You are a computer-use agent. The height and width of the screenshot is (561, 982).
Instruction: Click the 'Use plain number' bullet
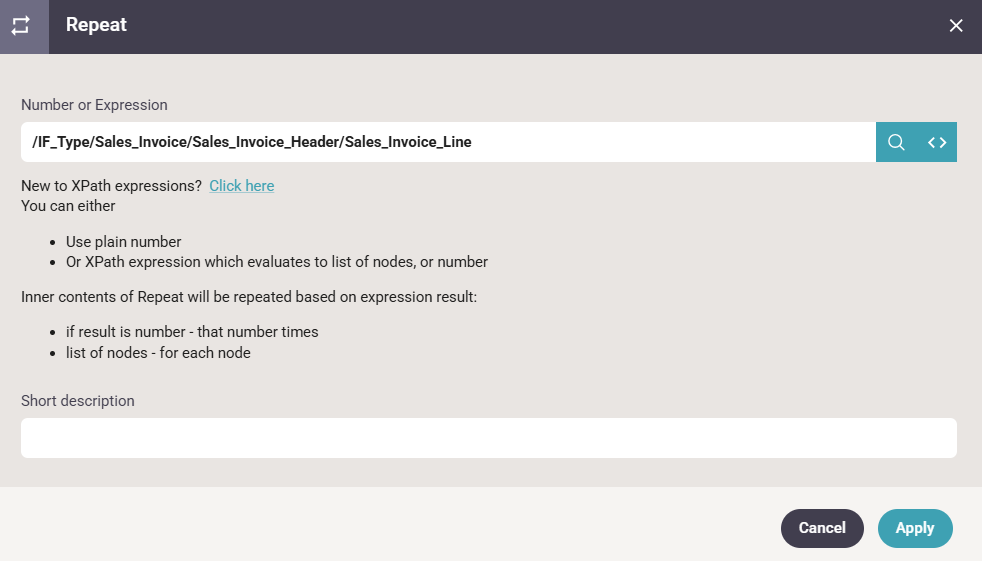pos(123,242)
